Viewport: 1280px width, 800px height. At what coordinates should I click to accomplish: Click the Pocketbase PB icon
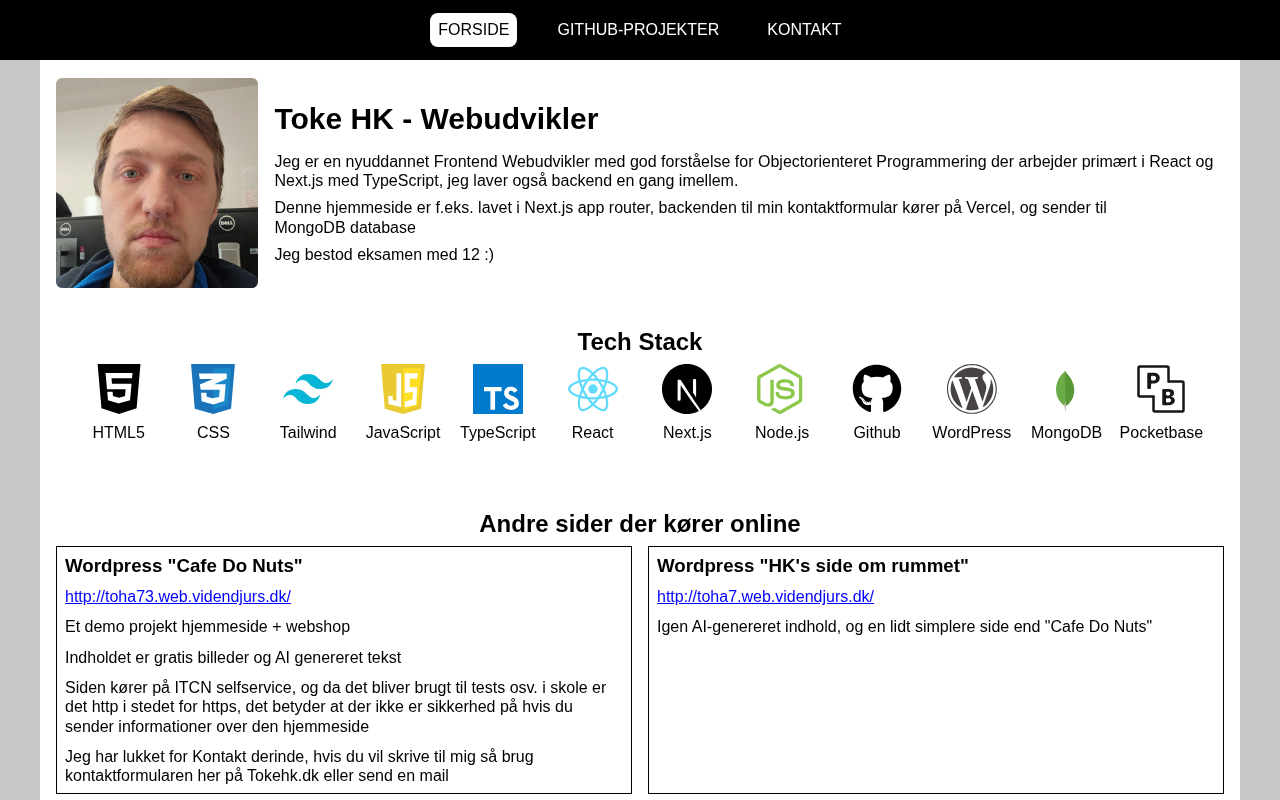pos(1161,389)
